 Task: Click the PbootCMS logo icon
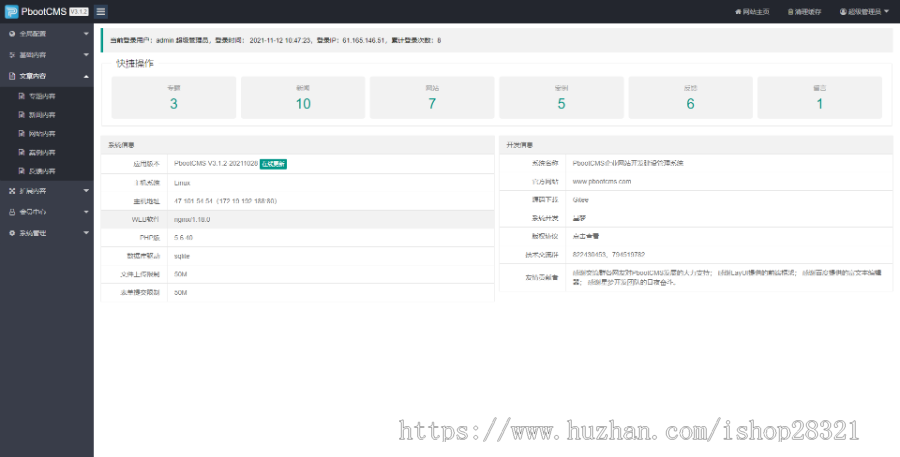click(x=11, y=11)
